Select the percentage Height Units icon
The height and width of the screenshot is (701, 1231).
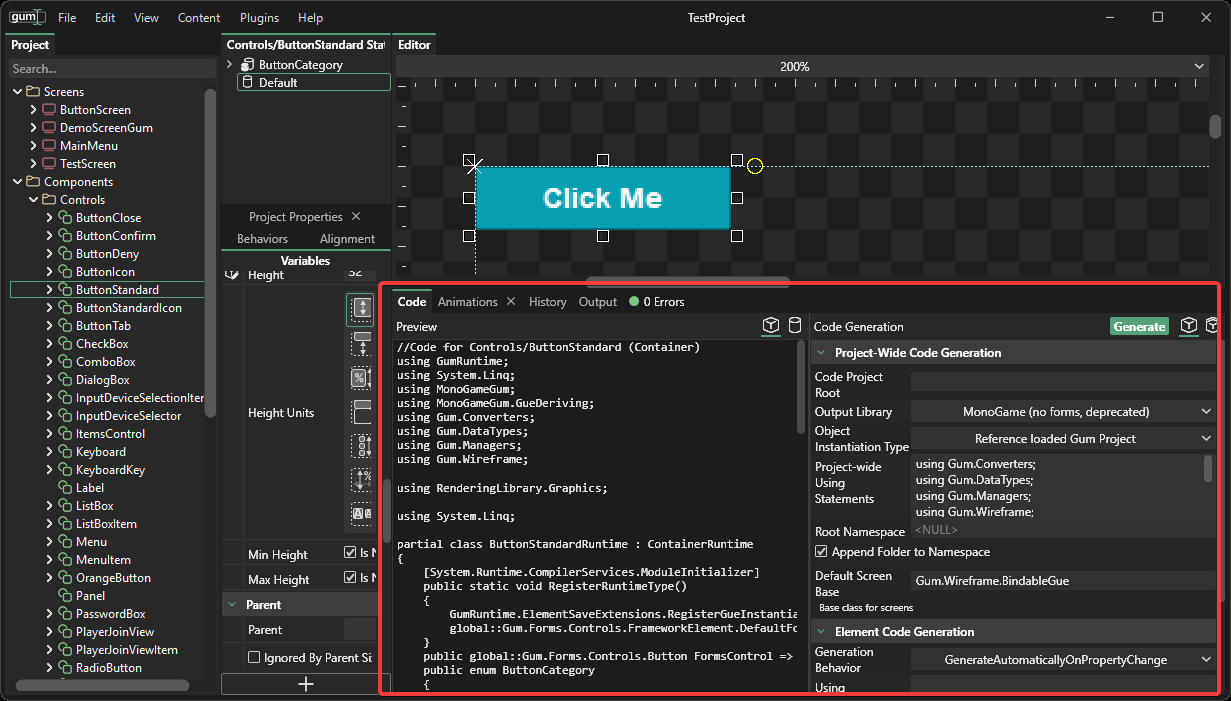pyautogui.click(x=361, y=378)
